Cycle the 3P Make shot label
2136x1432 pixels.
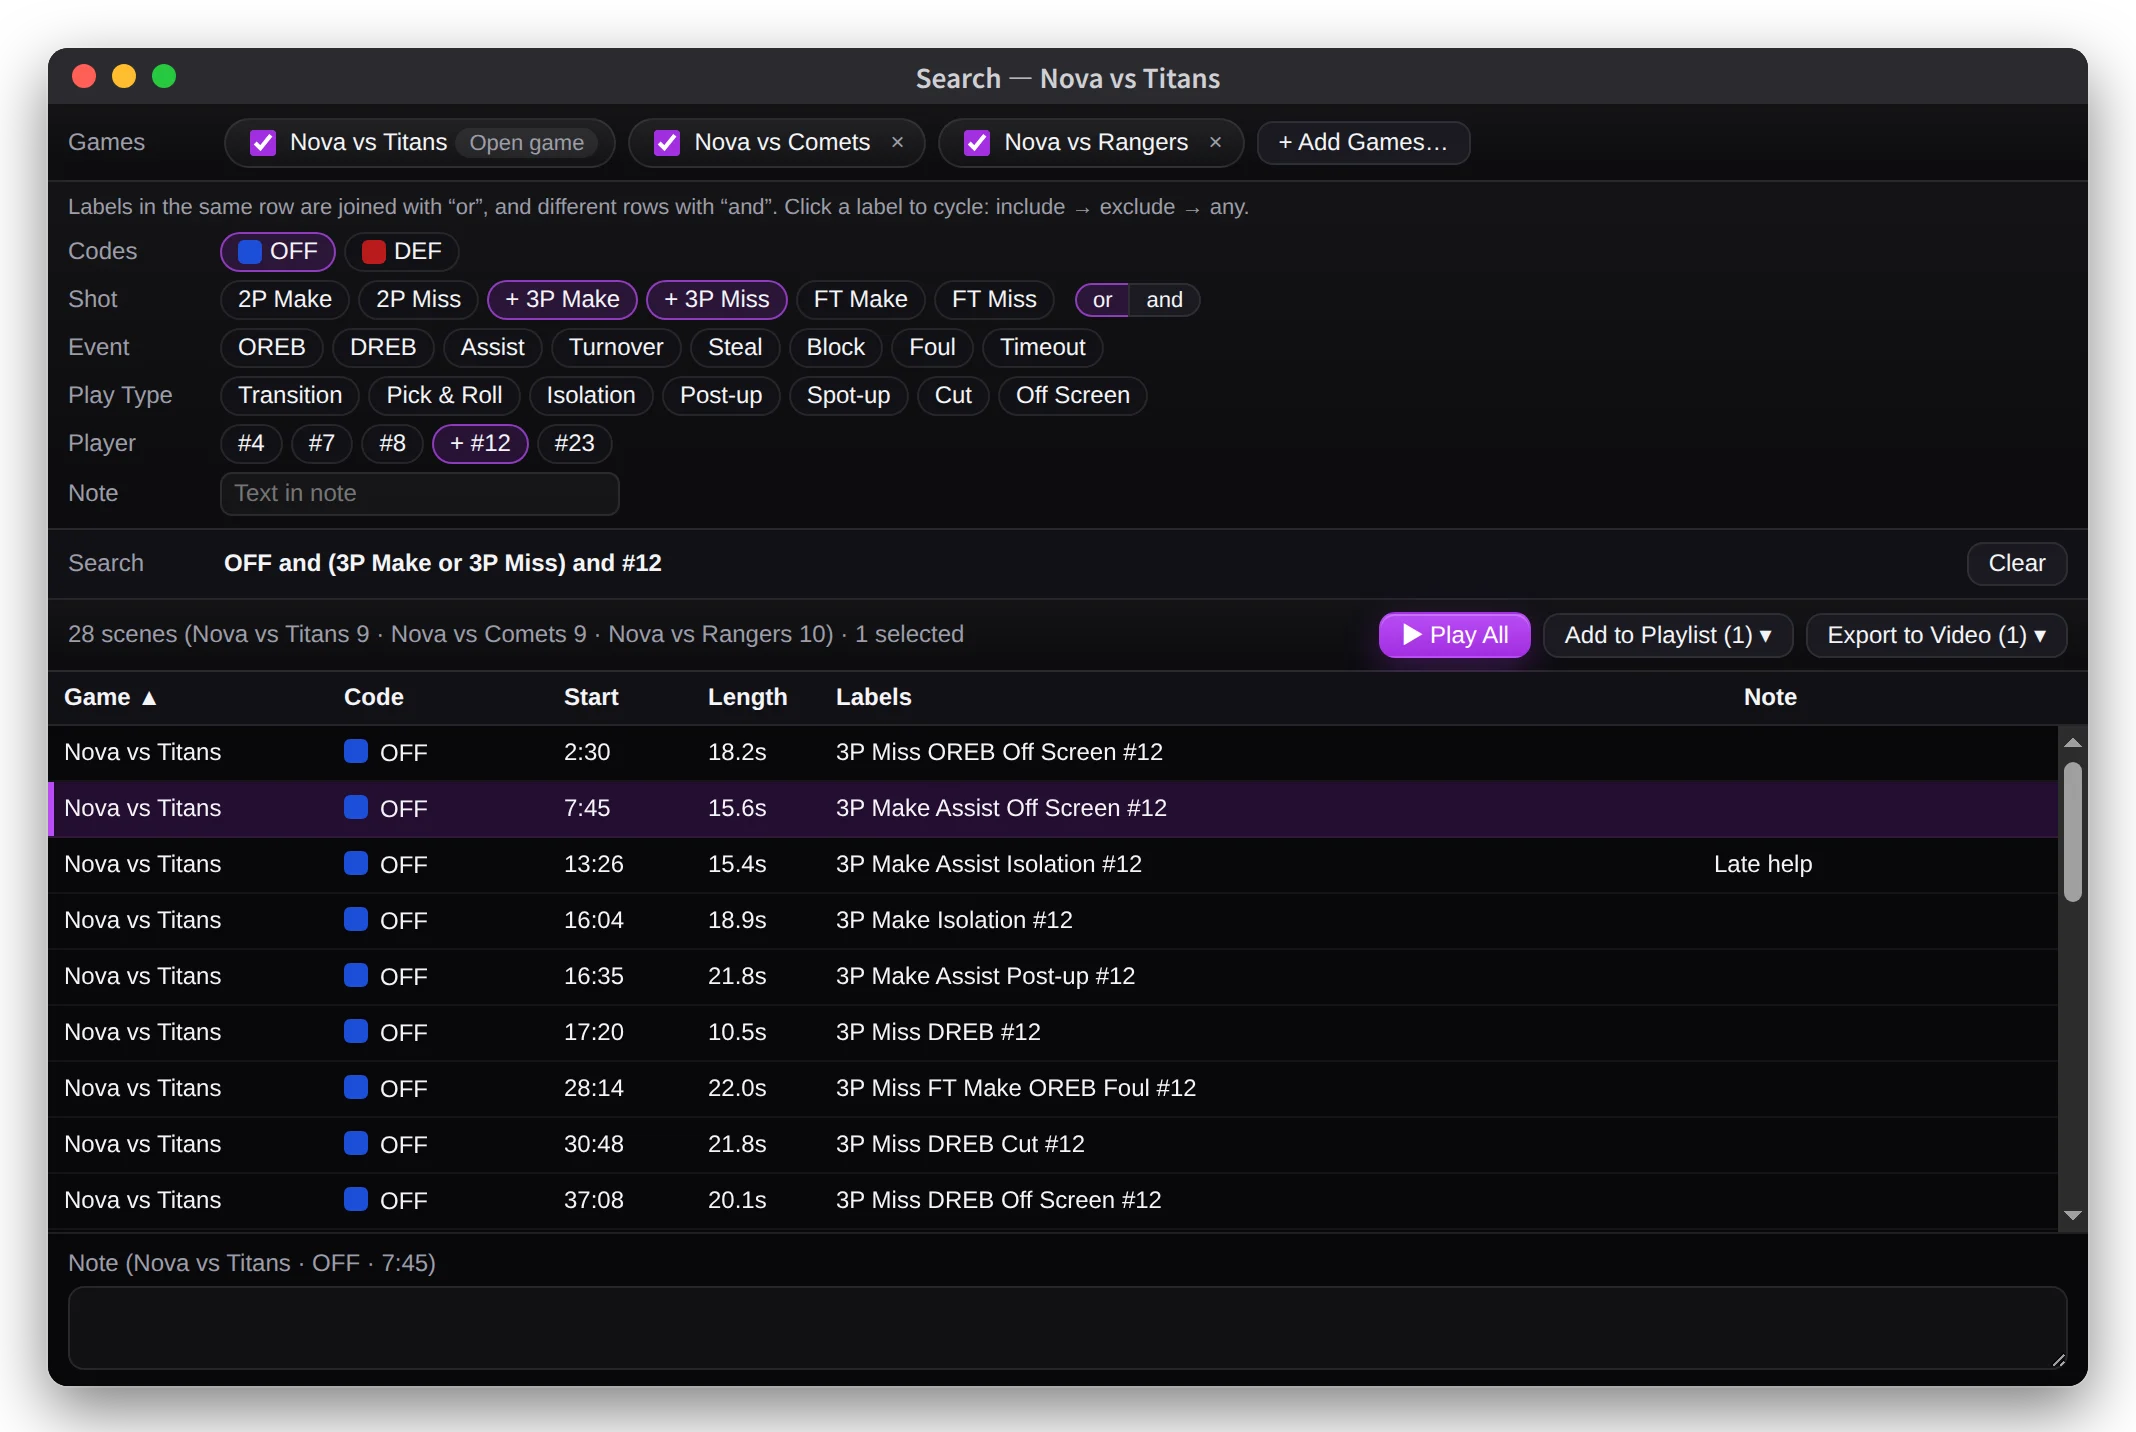[562, 299]
